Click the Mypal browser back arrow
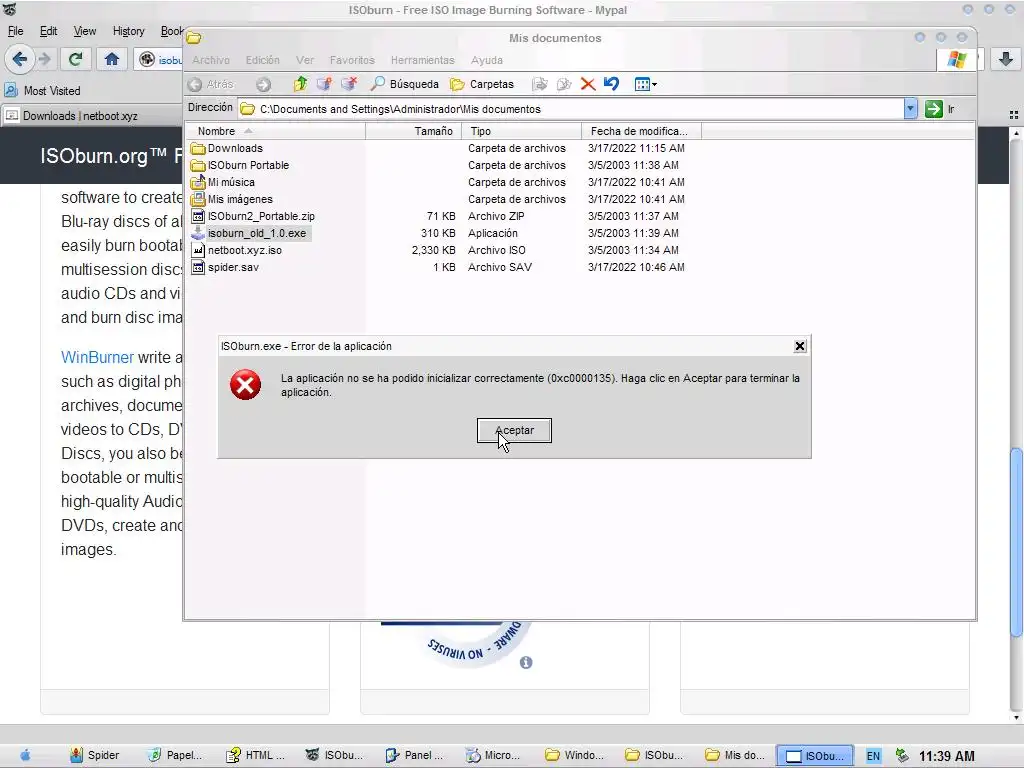 click(x=20, y=59)
